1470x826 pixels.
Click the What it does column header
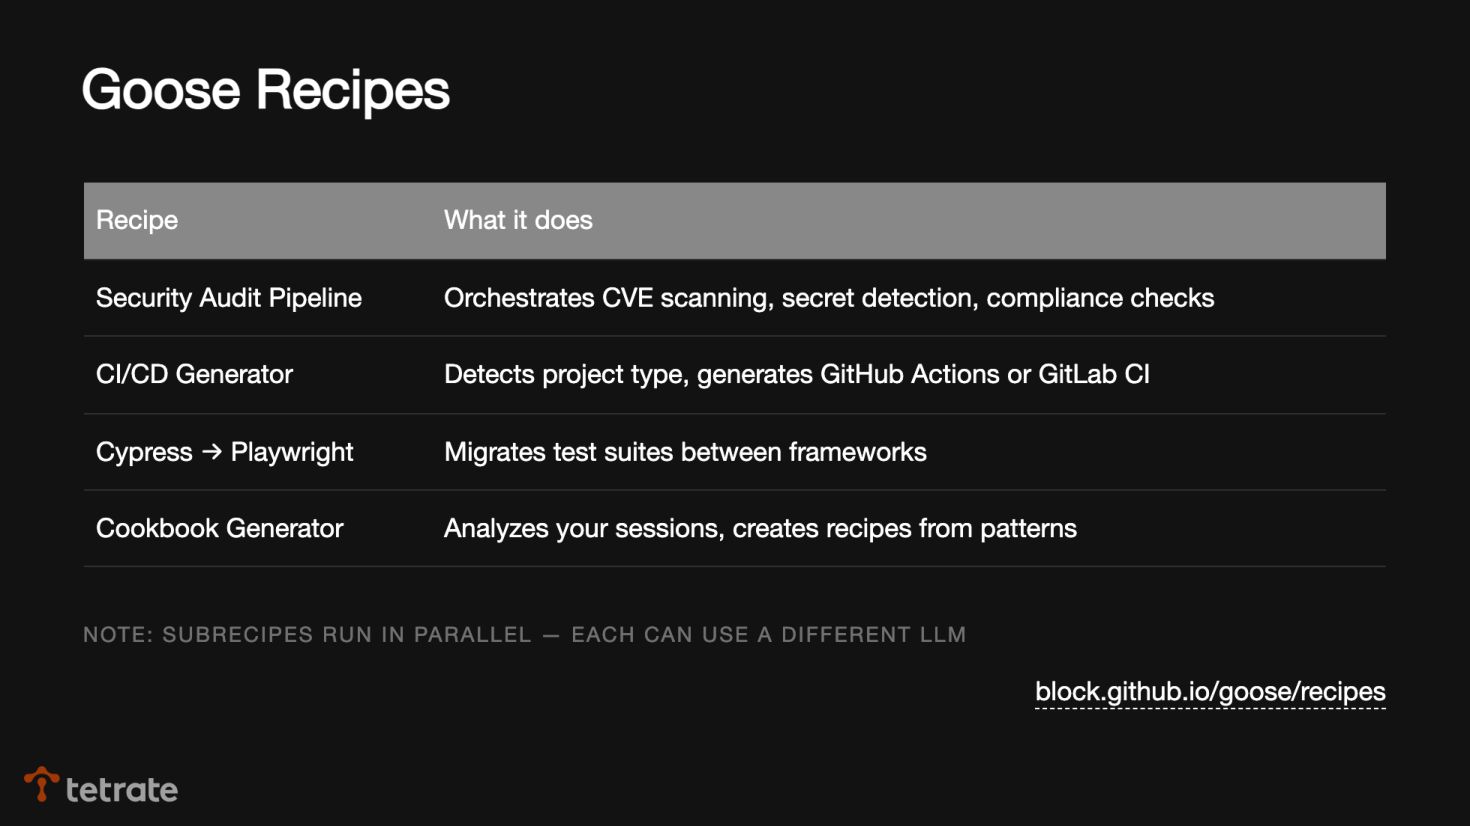pos(518,220)
